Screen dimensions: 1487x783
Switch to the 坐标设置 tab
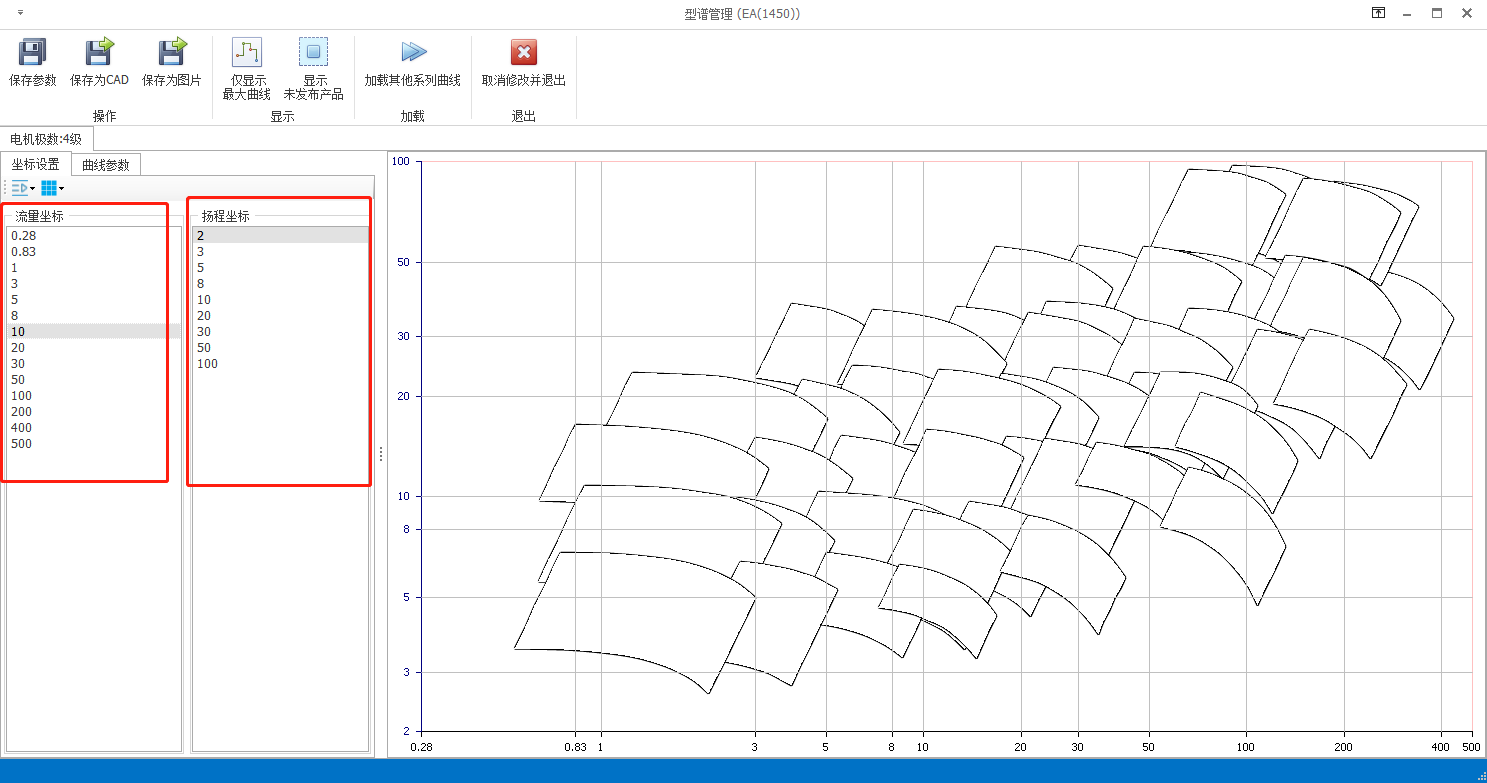(36, 164)
